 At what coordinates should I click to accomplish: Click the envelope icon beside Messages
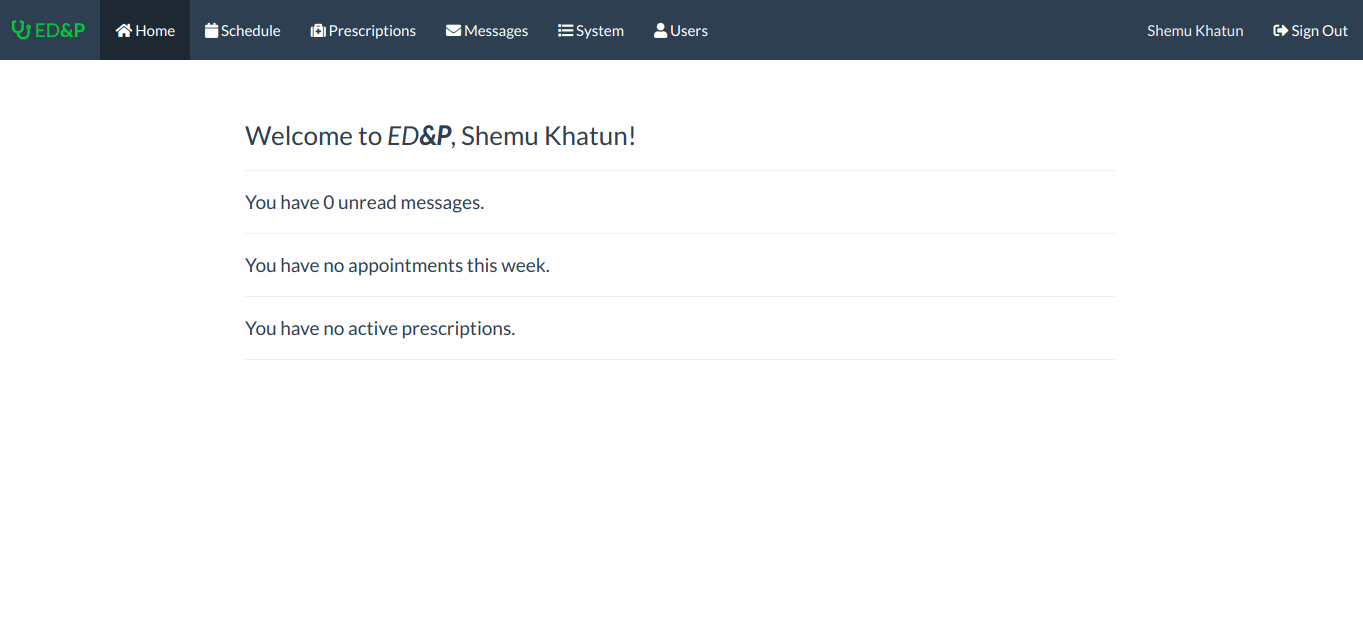click(453, 31)
